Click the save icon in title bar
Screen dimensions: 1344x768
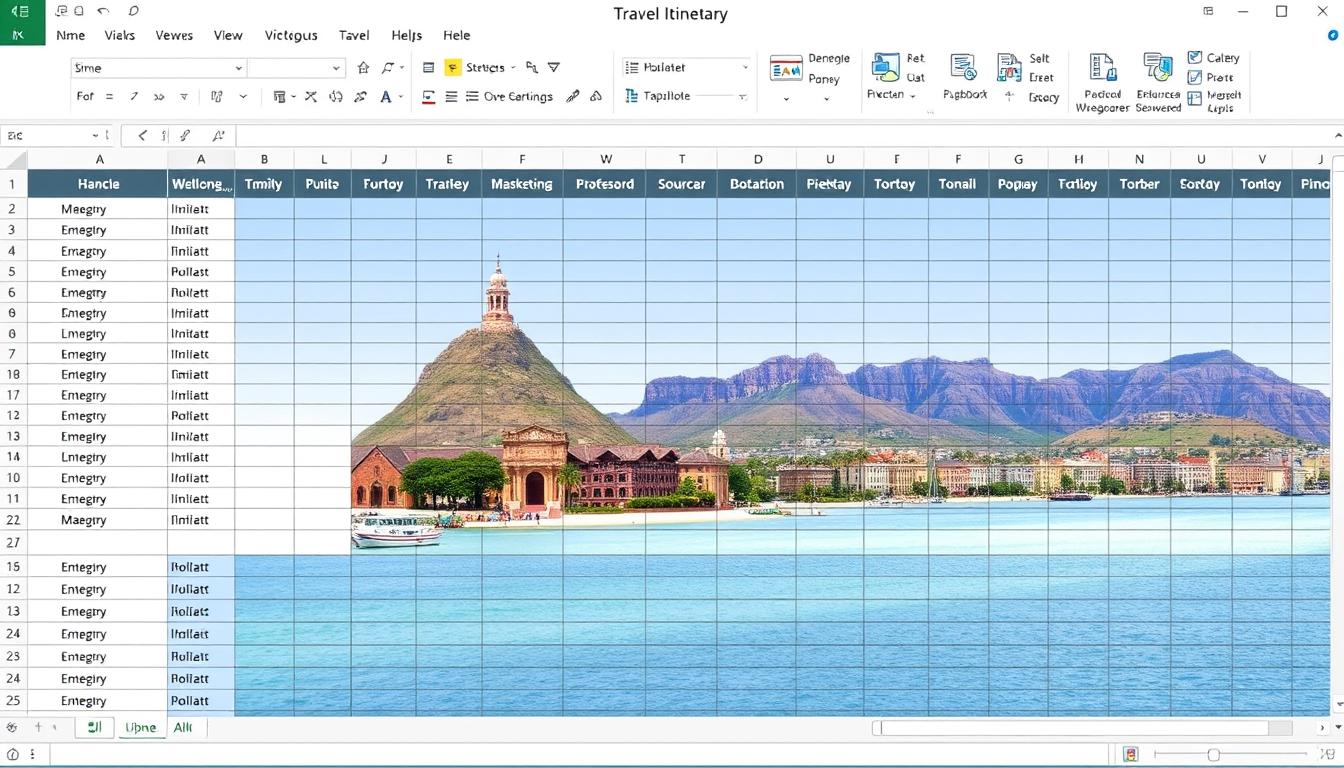coord(62,11)
